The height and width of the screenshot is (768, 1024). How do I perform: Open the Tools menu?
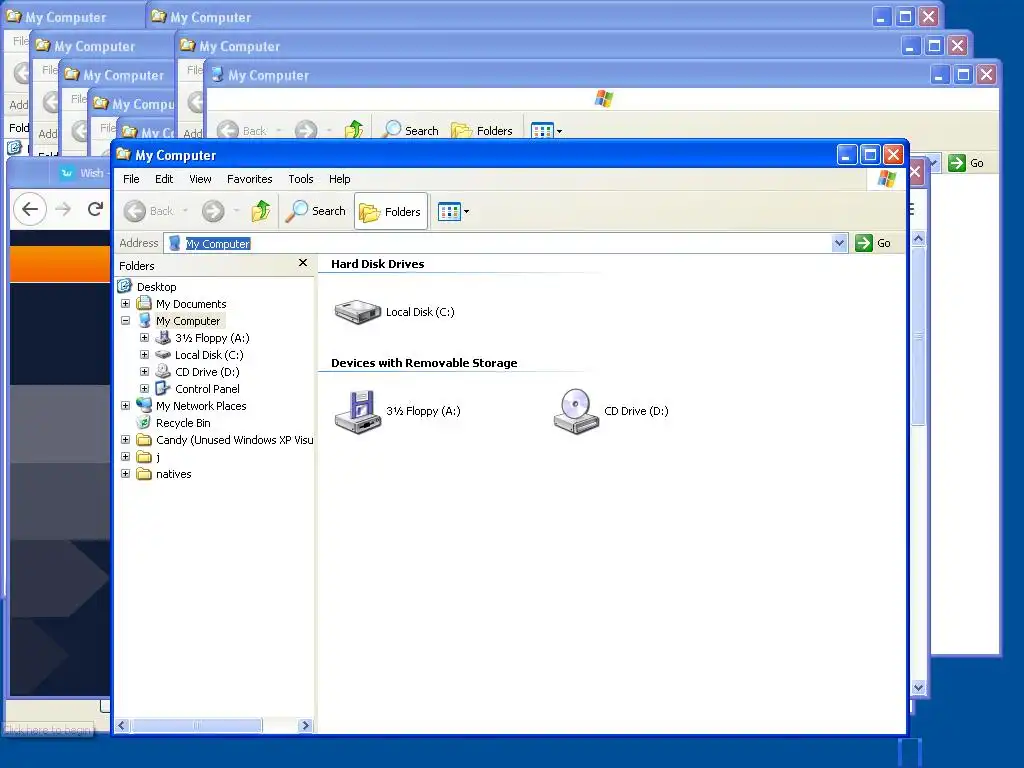[x=301, y=179]
